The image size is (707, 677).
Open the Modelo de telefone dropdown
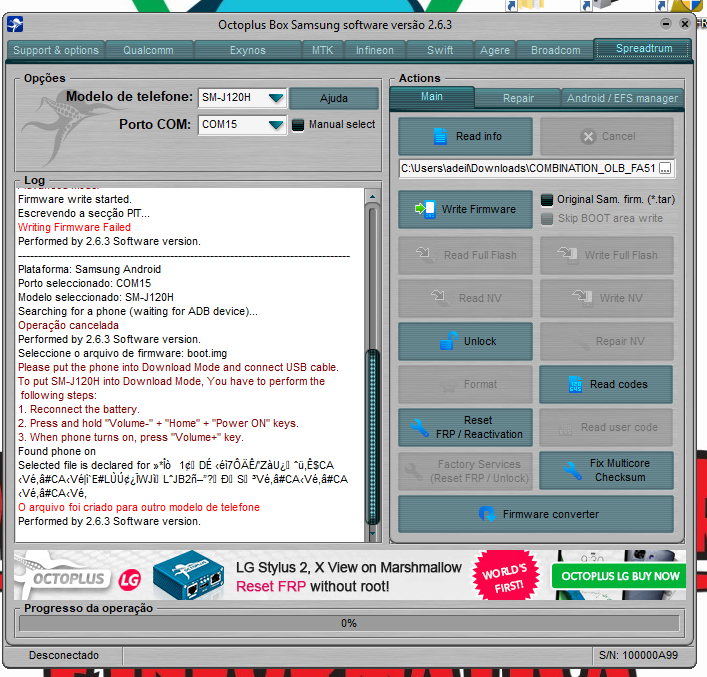(276, 98)
